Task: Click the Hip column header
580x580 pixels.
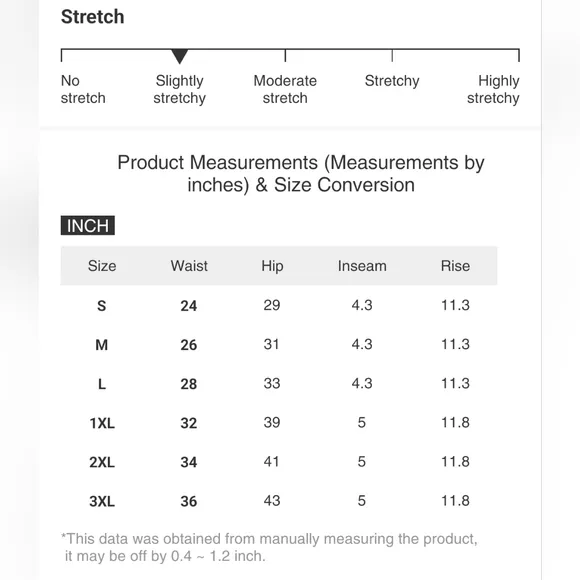Action: coord(272,266)
